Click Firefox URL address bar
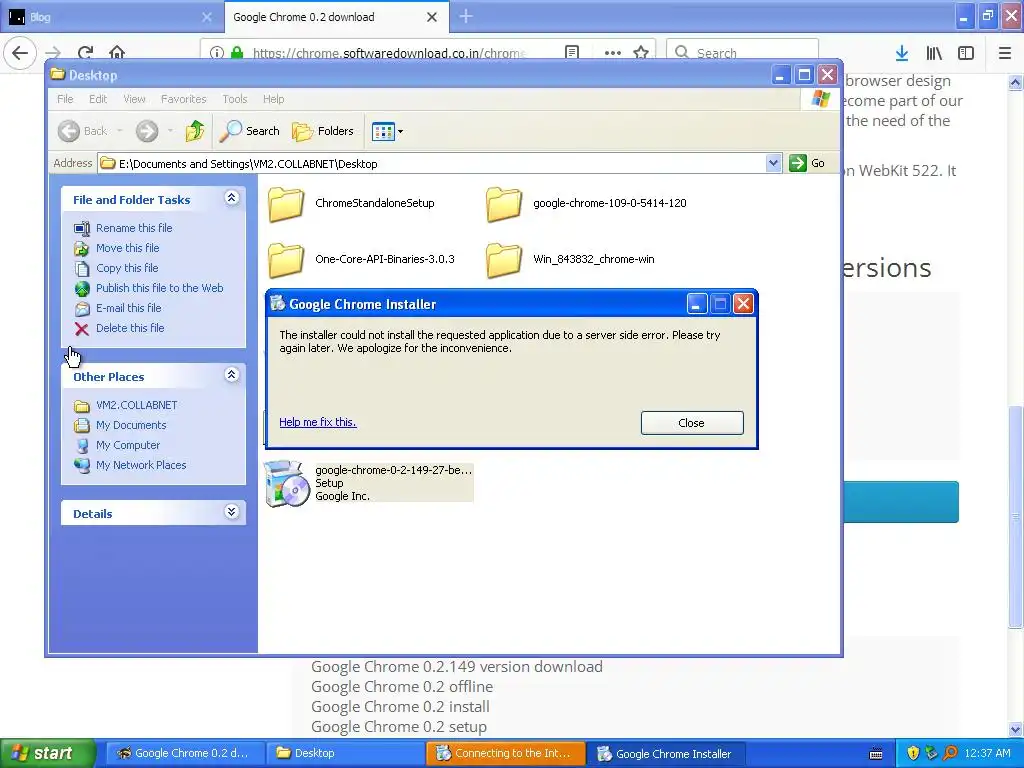 389,53
